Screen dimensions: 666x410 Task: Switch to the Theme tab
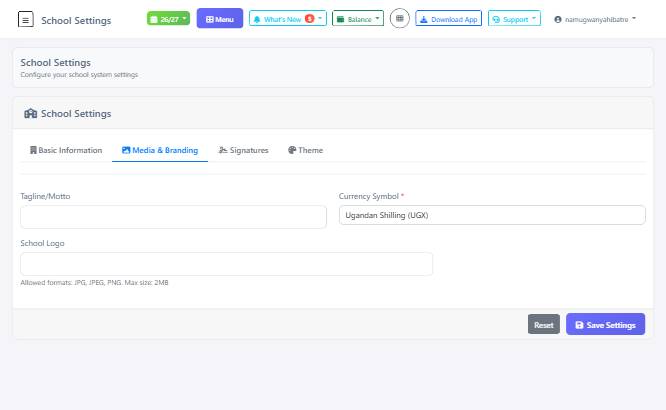pos(305,150)
